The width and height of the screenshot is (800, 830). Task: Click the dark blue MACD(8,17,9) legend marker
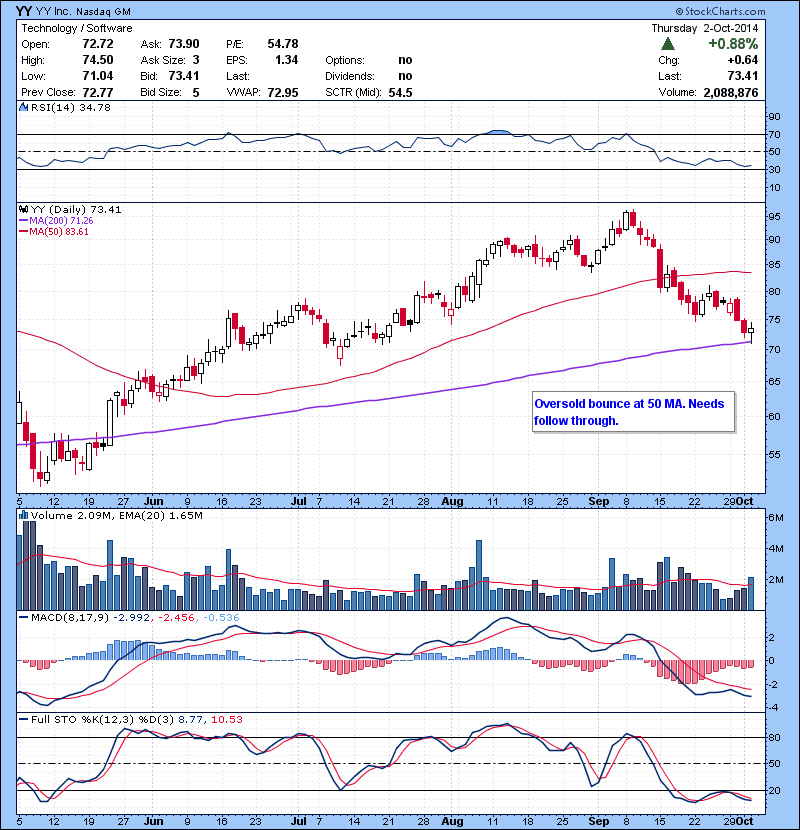pos(23,617)
